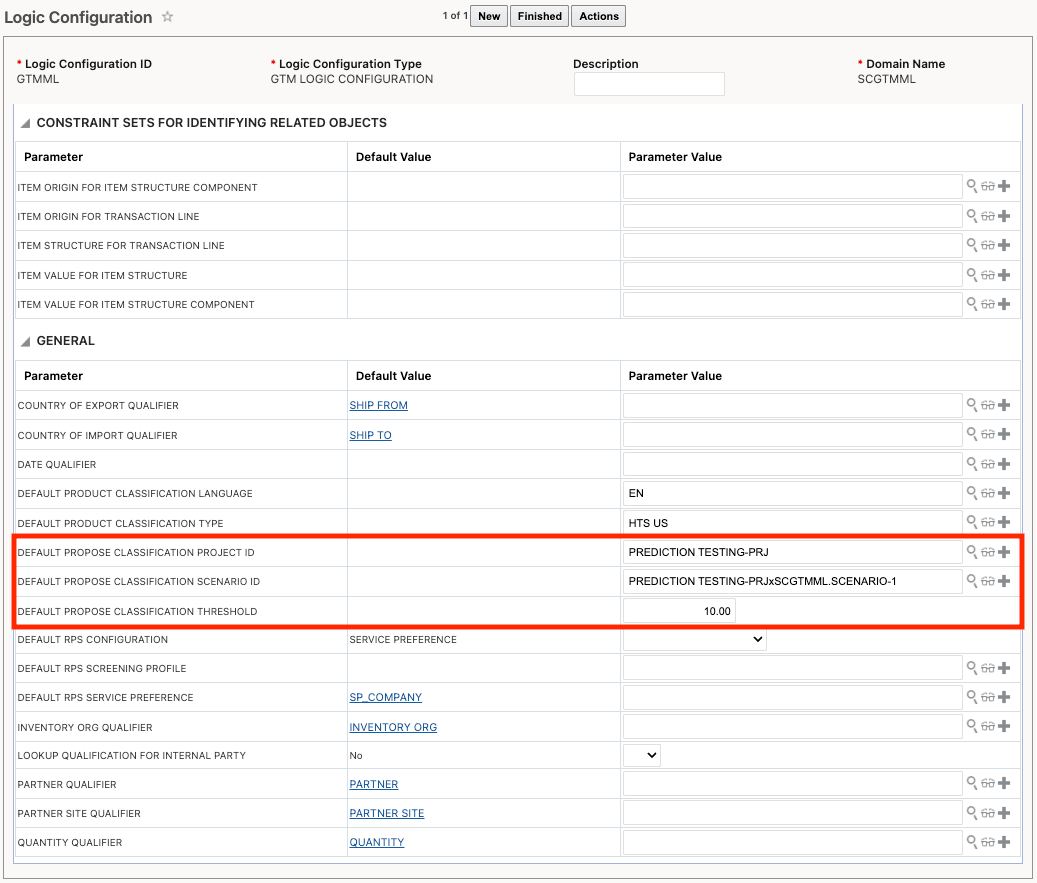Click DEFAULT RPS SCREENING PROFILE value field

tap(792, 669)
